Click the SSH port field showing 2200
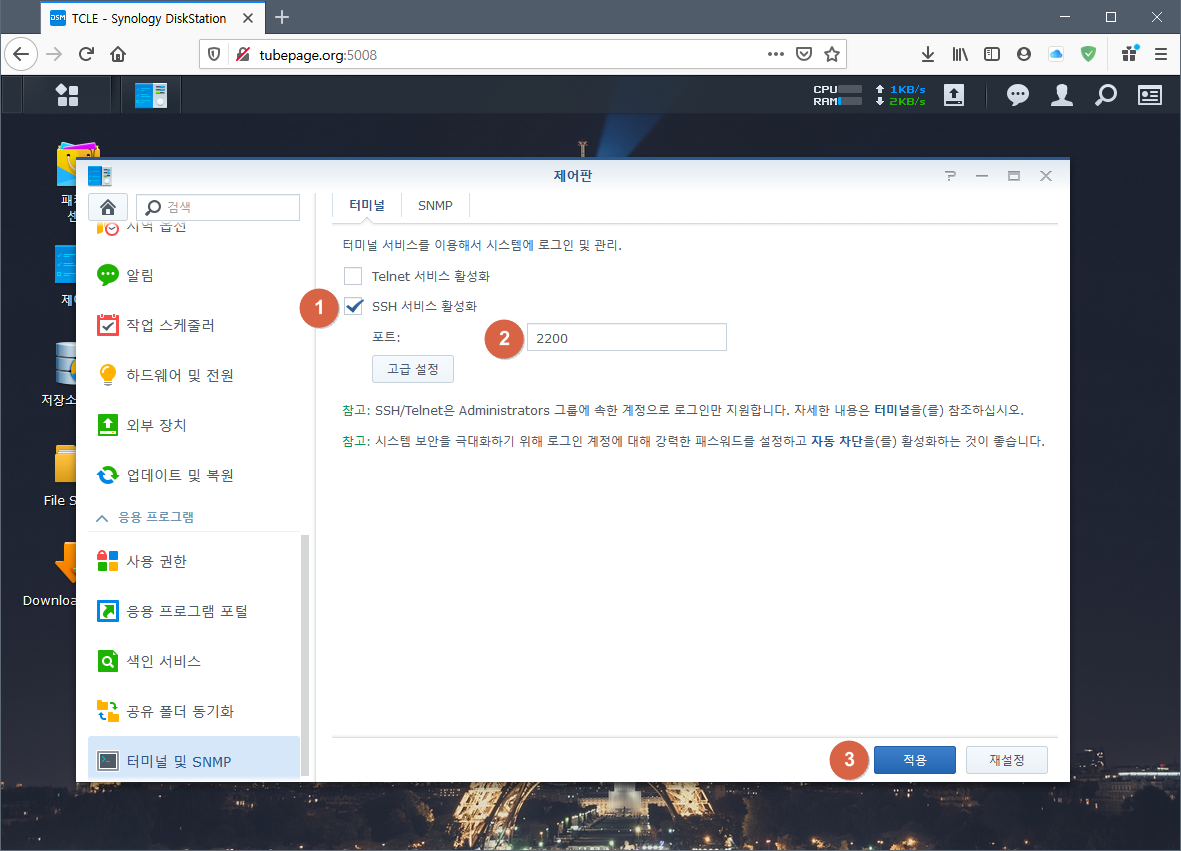 pyautogui.click(x=627, y=337)
